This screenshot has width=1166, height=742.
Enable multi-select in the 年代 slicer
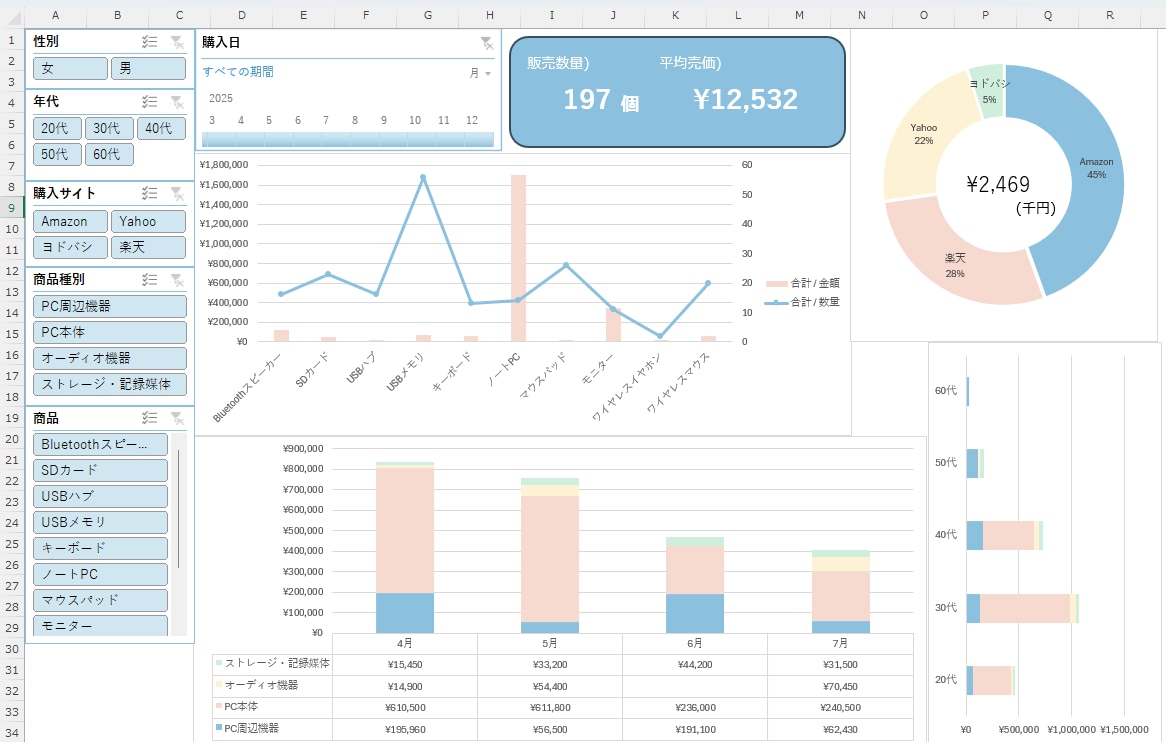click(149, 102)
